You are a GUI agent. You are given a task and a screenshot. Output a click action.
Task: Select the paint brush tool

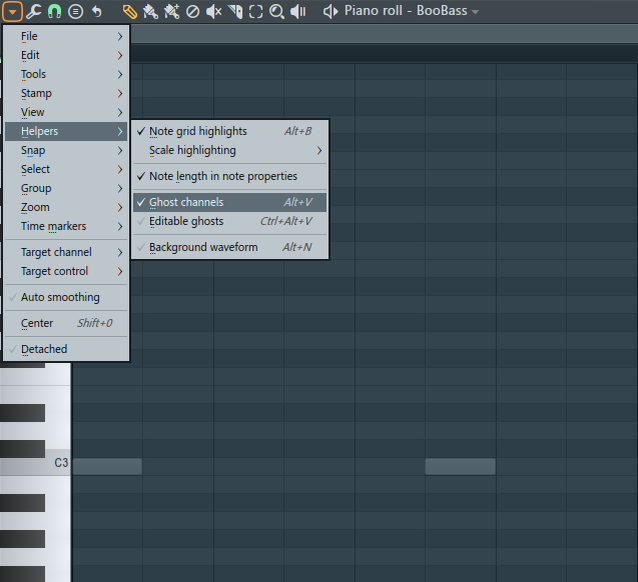(x=151, y=11)
